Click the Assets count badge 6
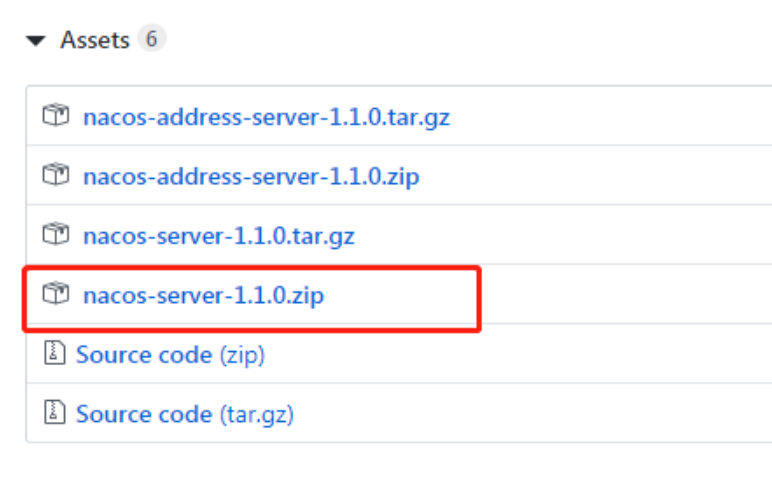Screen dimensions: 772x489 point(152,38)
